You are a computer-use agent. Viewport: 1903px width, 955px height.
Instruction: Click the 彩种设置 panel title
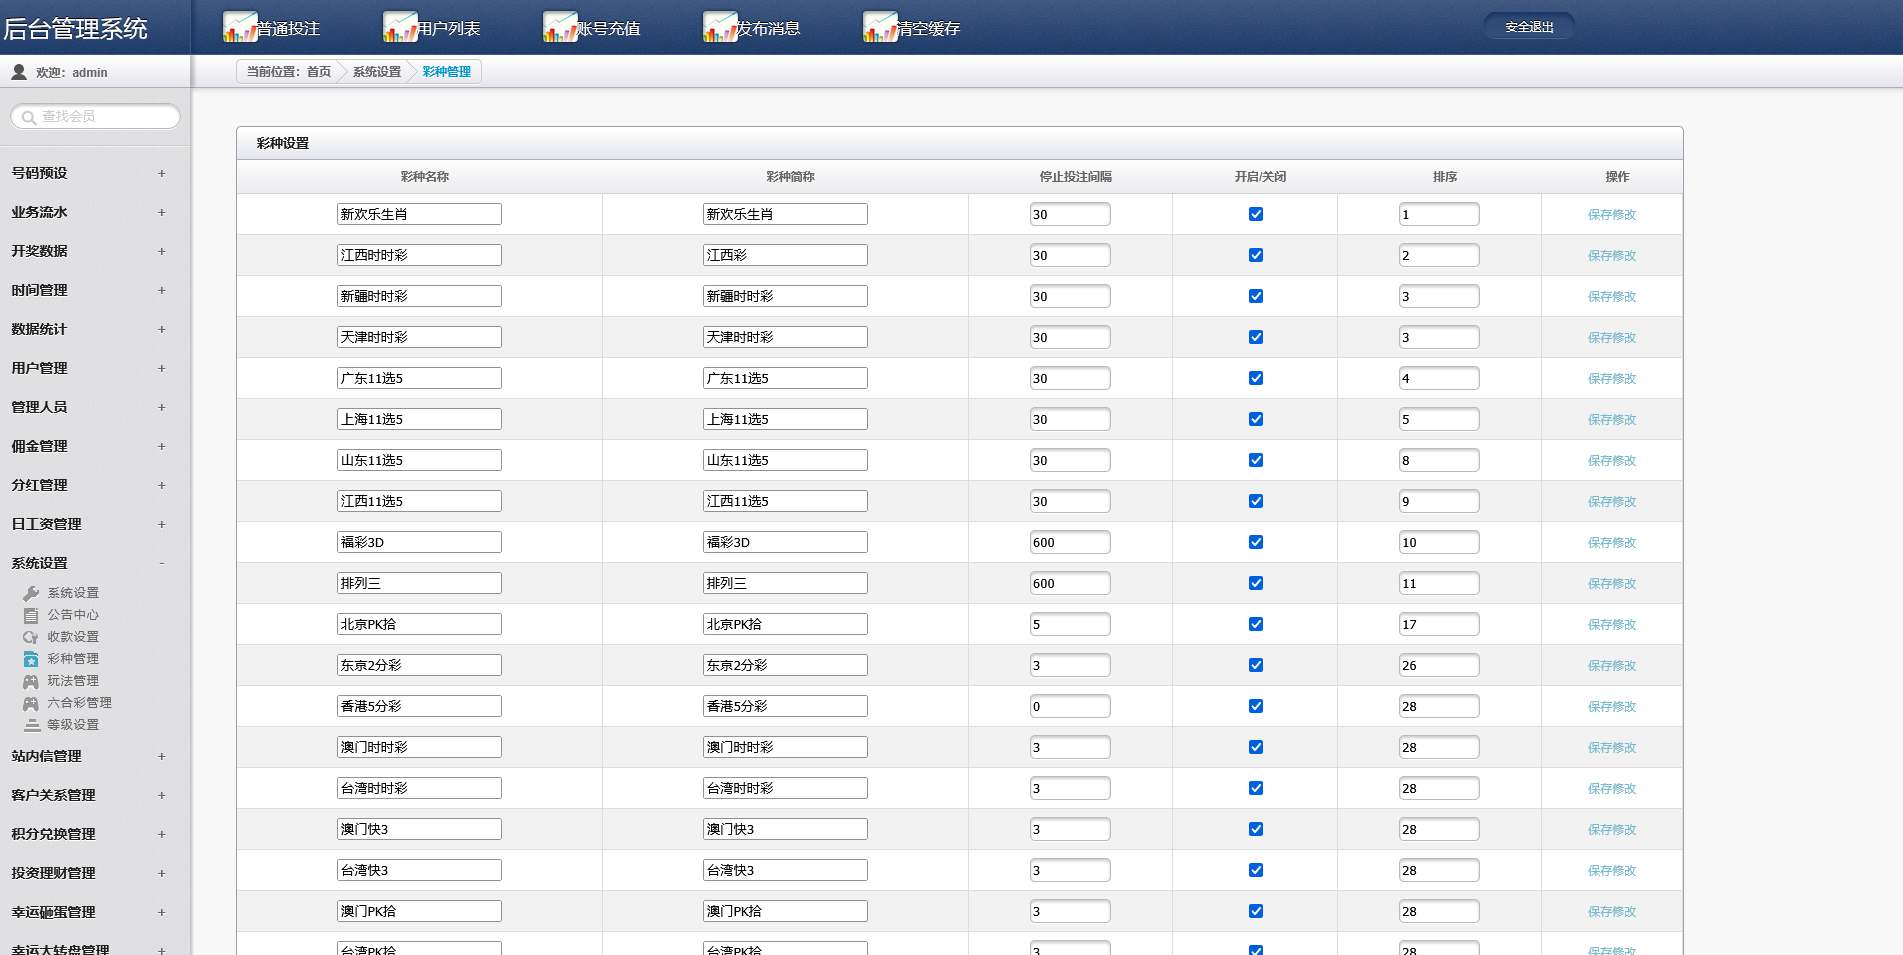pyautogui.click(x=283, y=143)
